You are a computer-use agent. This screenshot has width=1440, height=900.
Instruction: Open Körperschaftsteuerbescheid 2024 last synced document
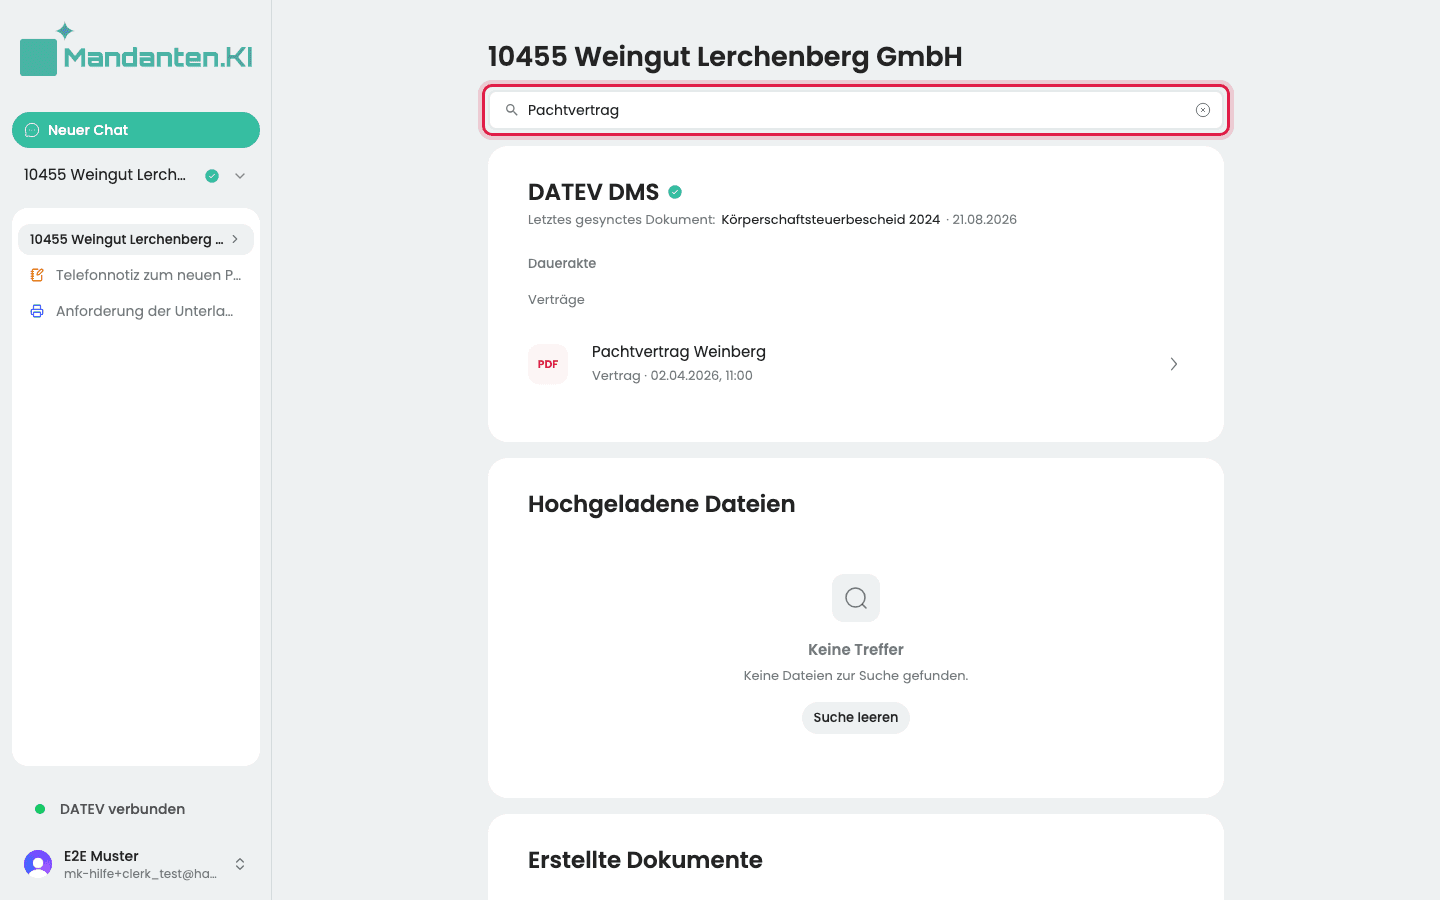pos(830,220)
